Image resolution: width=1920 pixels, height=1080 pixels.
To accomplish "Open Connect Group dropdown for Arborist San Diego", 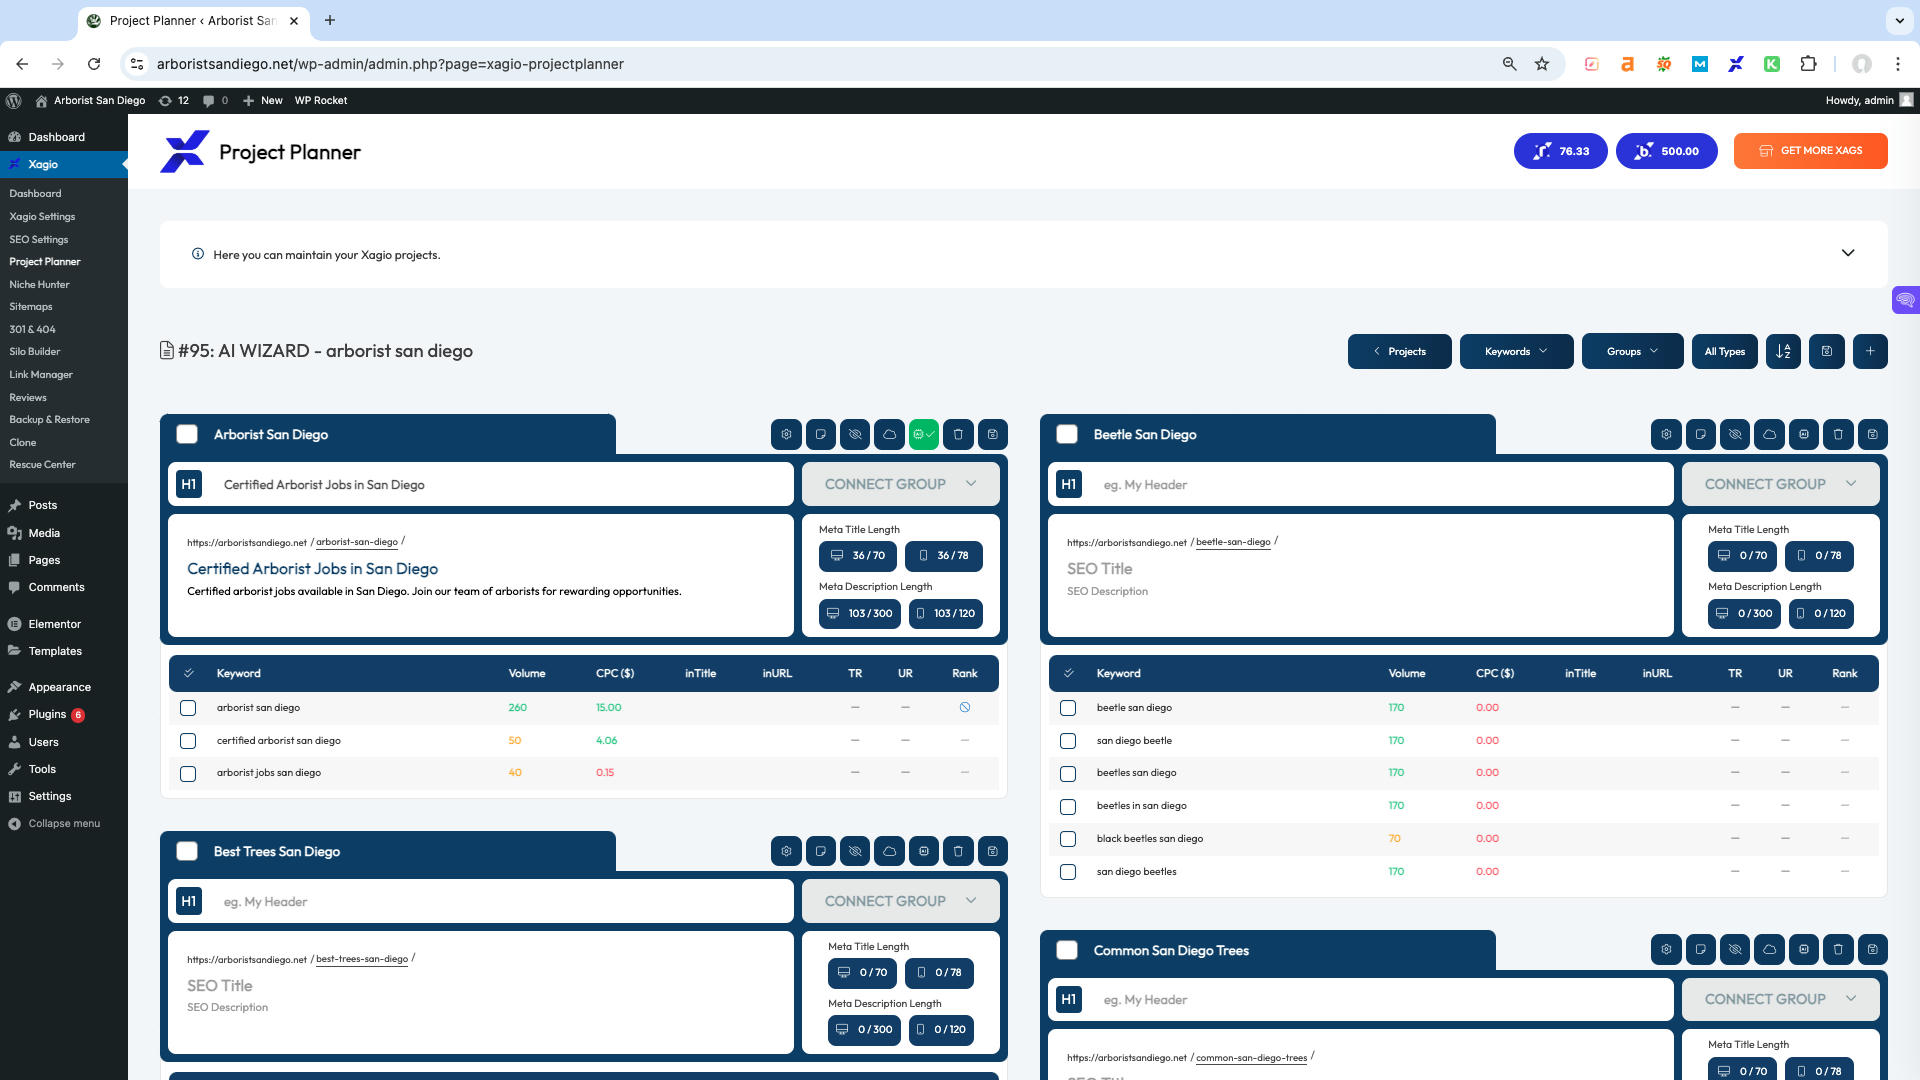I will 900,484.
